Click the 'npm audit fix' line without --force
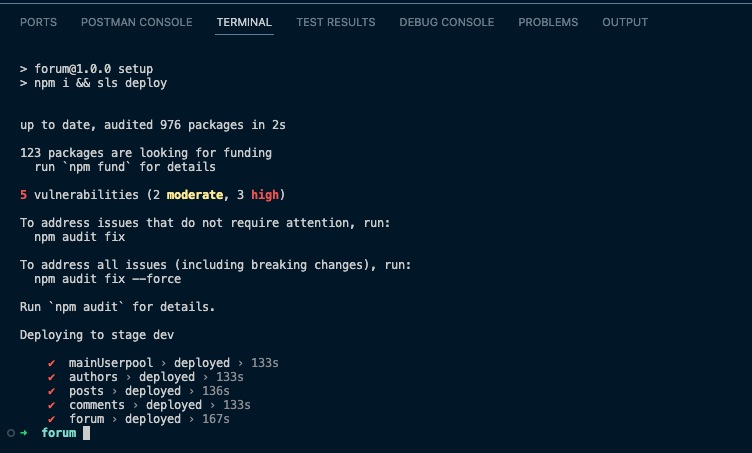 80,237
